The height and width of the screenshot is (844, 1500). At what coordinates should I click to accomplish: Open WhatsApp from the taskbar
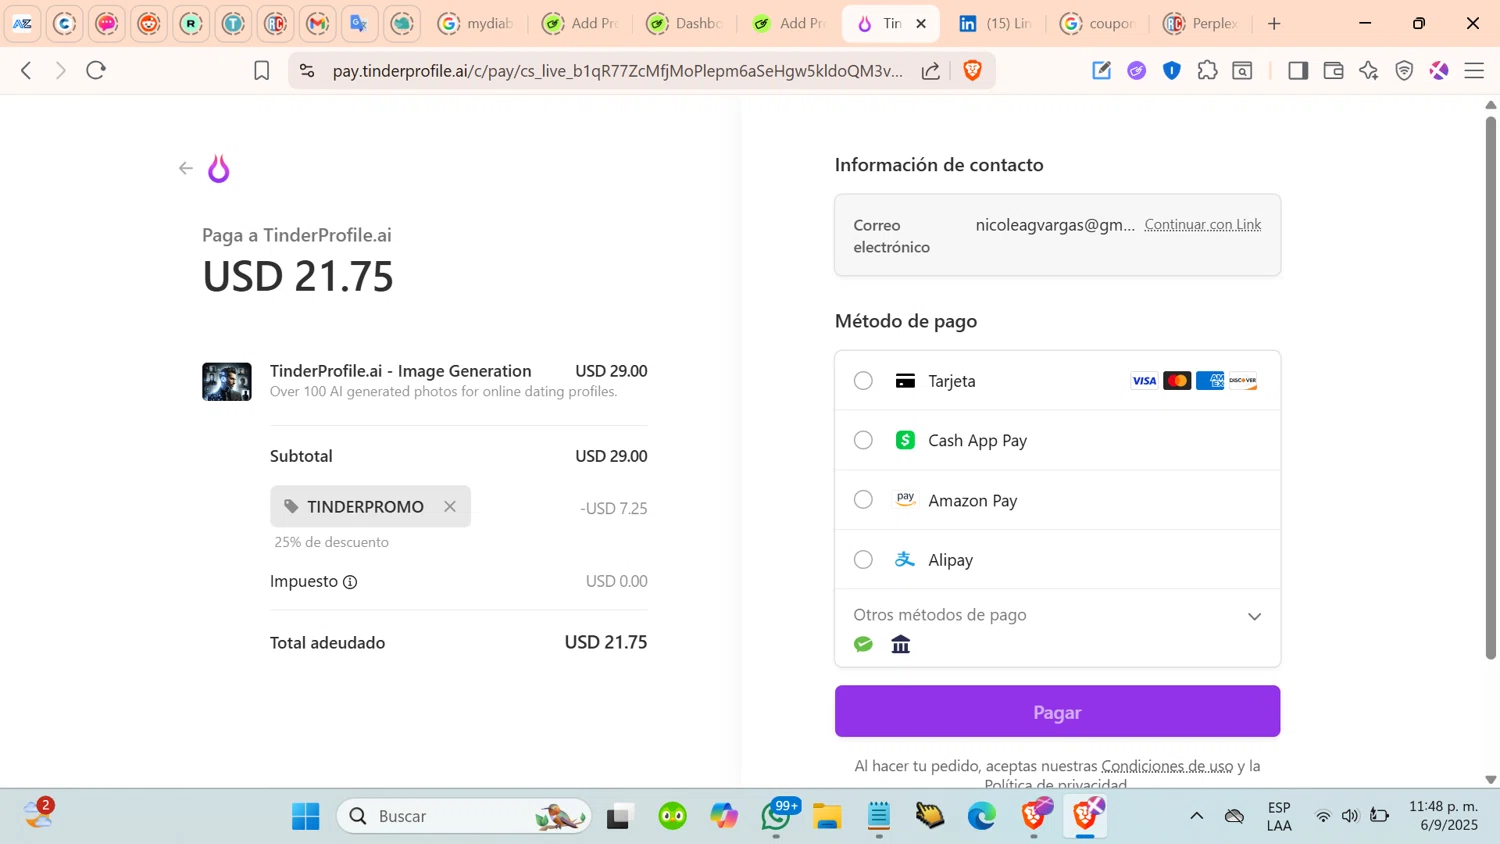tap(777, 816)
